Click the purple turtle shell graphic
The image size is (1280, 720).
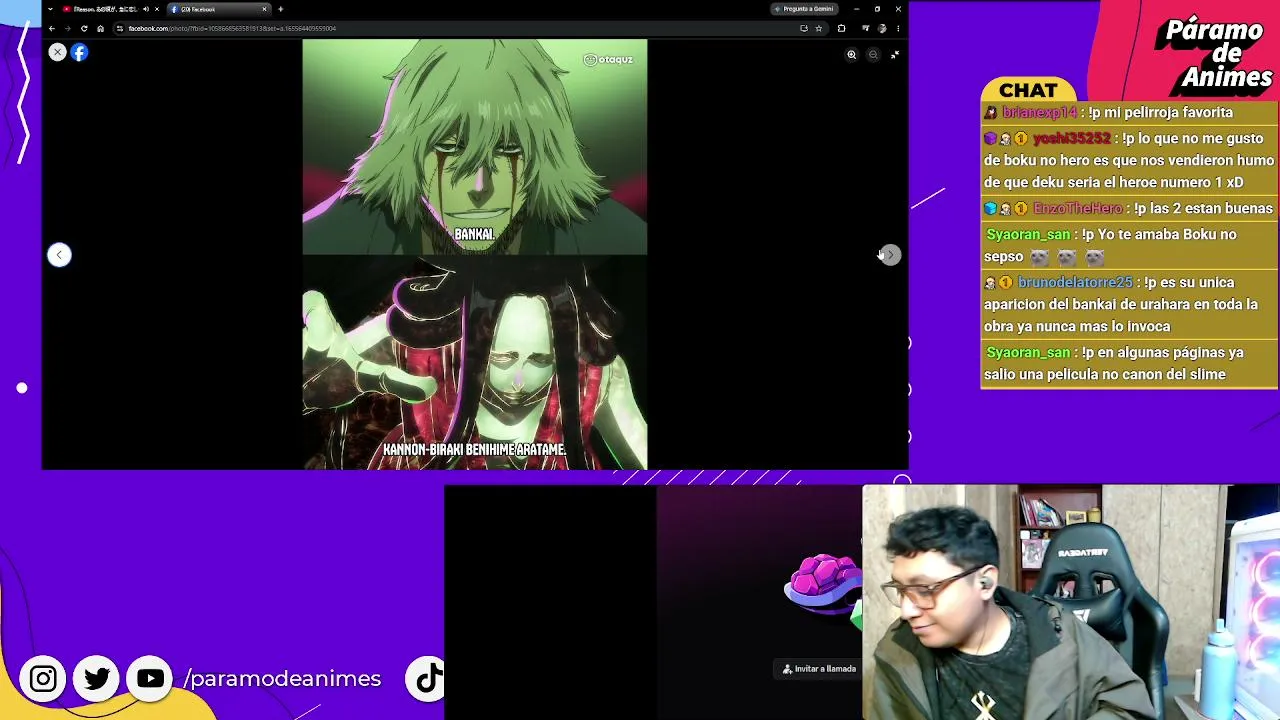click(822, 585)
